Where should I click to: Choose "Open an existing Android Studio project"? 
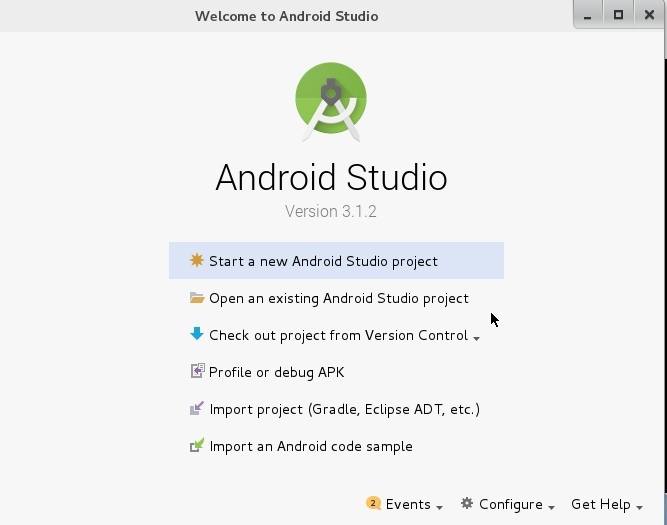(x=338, y=298)
